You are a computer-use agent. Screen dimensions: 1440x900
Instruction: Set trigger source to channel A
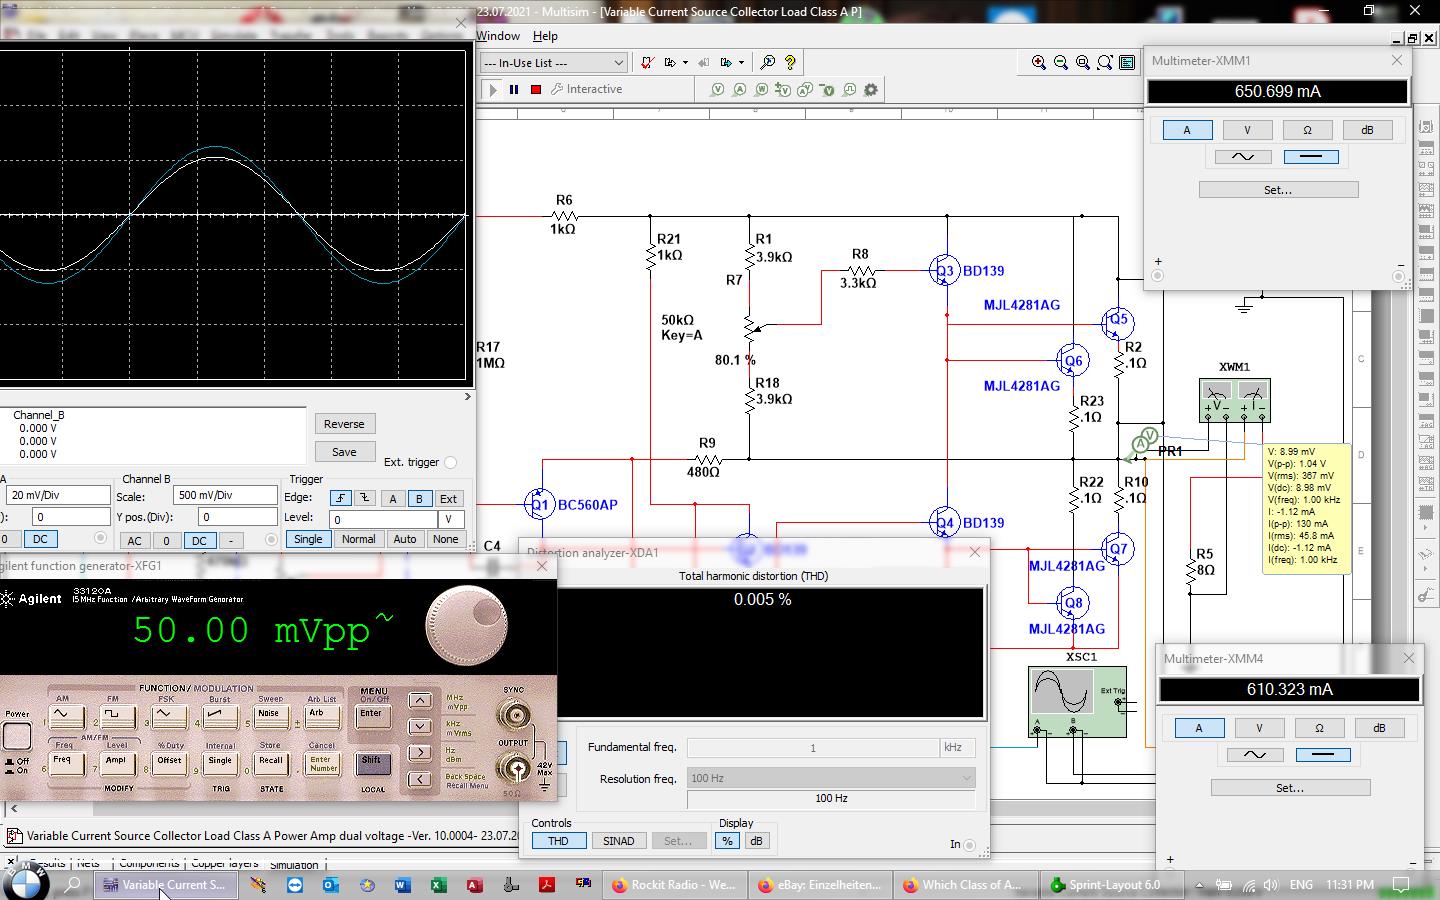point(393,498)
